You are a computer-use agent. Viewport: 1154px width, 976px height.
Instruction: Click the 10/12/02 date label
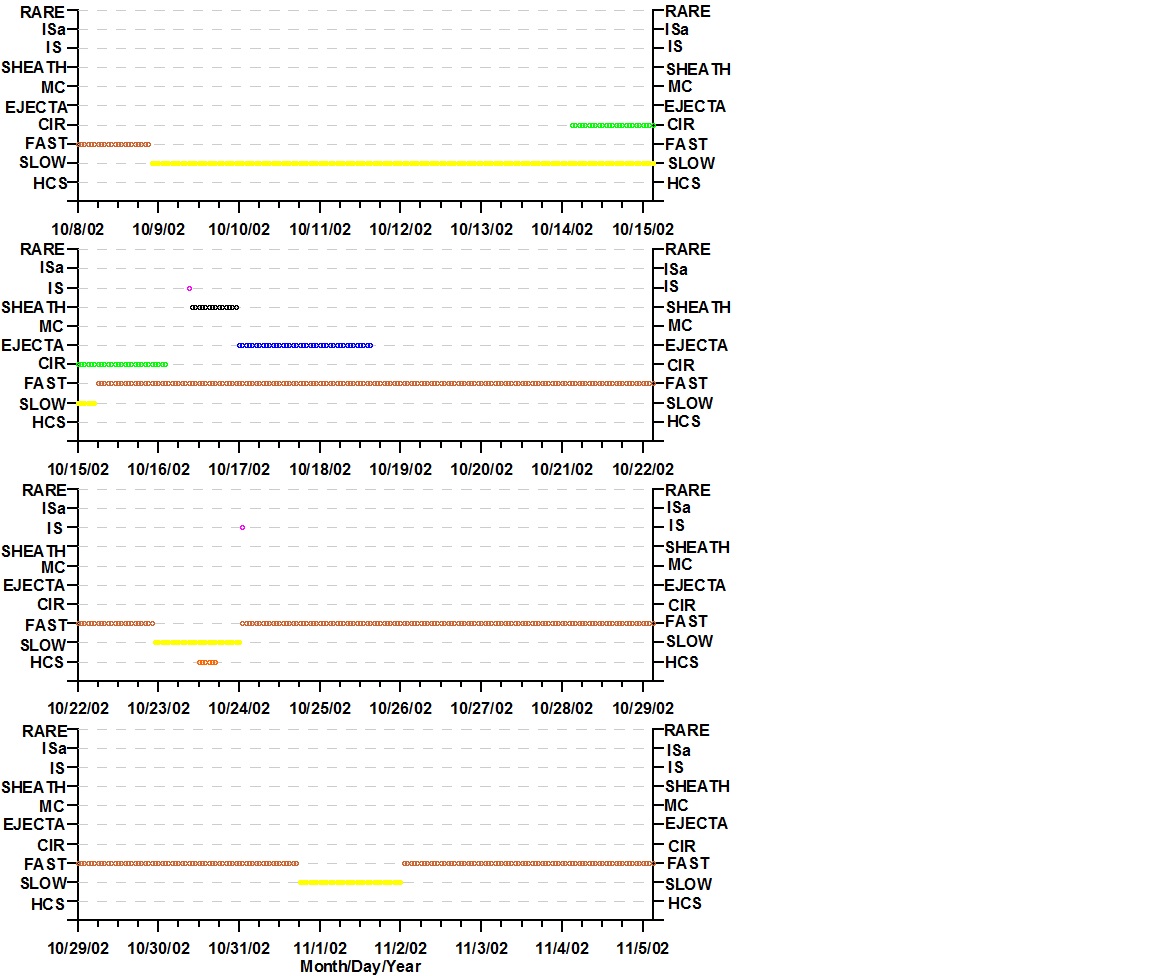[x=400, y=229]
